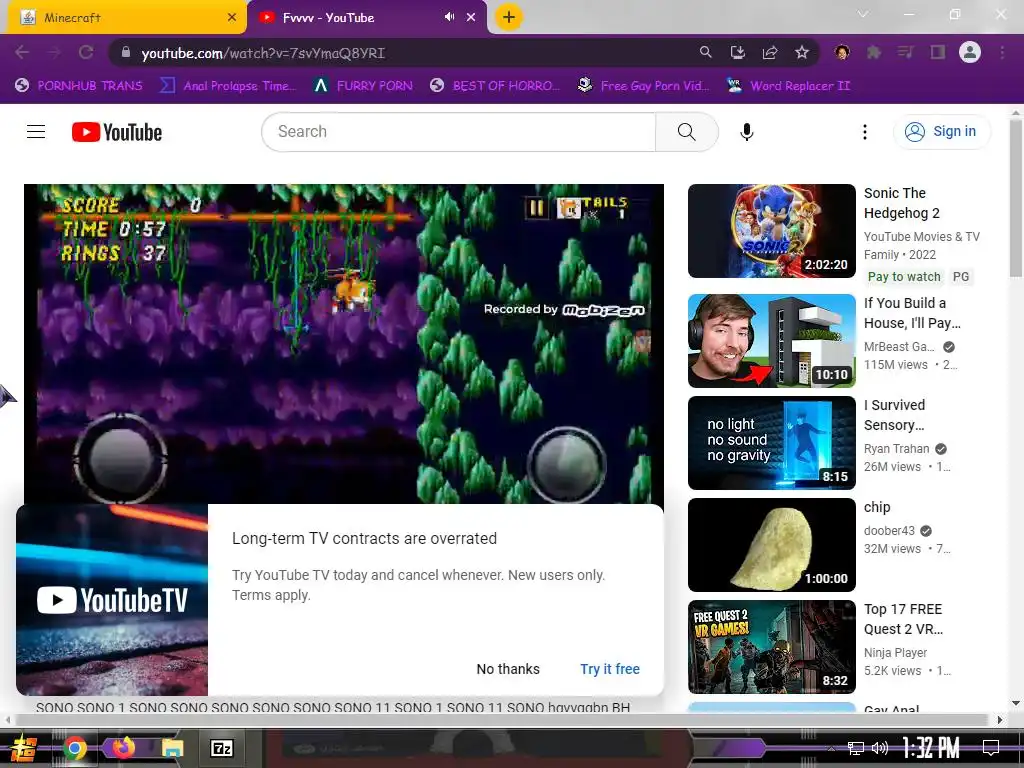Open media controls icon in toolbar
The height and width of the screenshot is (768, 1024).
coord(905,52)
